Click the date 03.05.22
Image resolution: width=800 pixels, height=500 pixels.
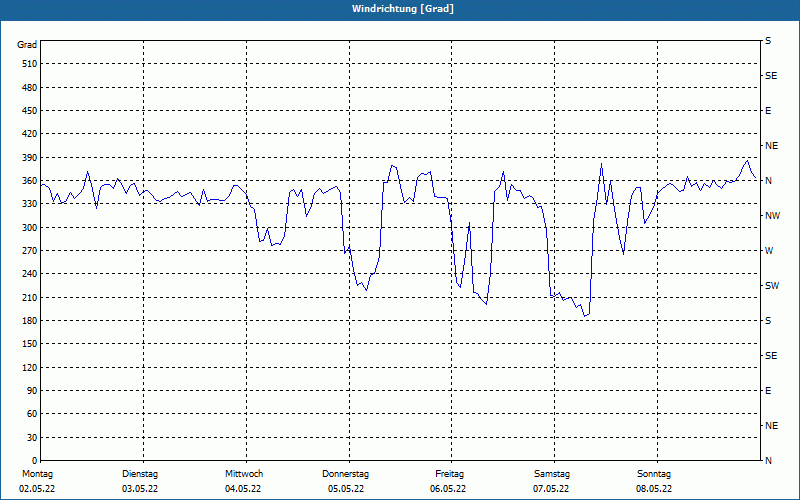pos(140,489)
